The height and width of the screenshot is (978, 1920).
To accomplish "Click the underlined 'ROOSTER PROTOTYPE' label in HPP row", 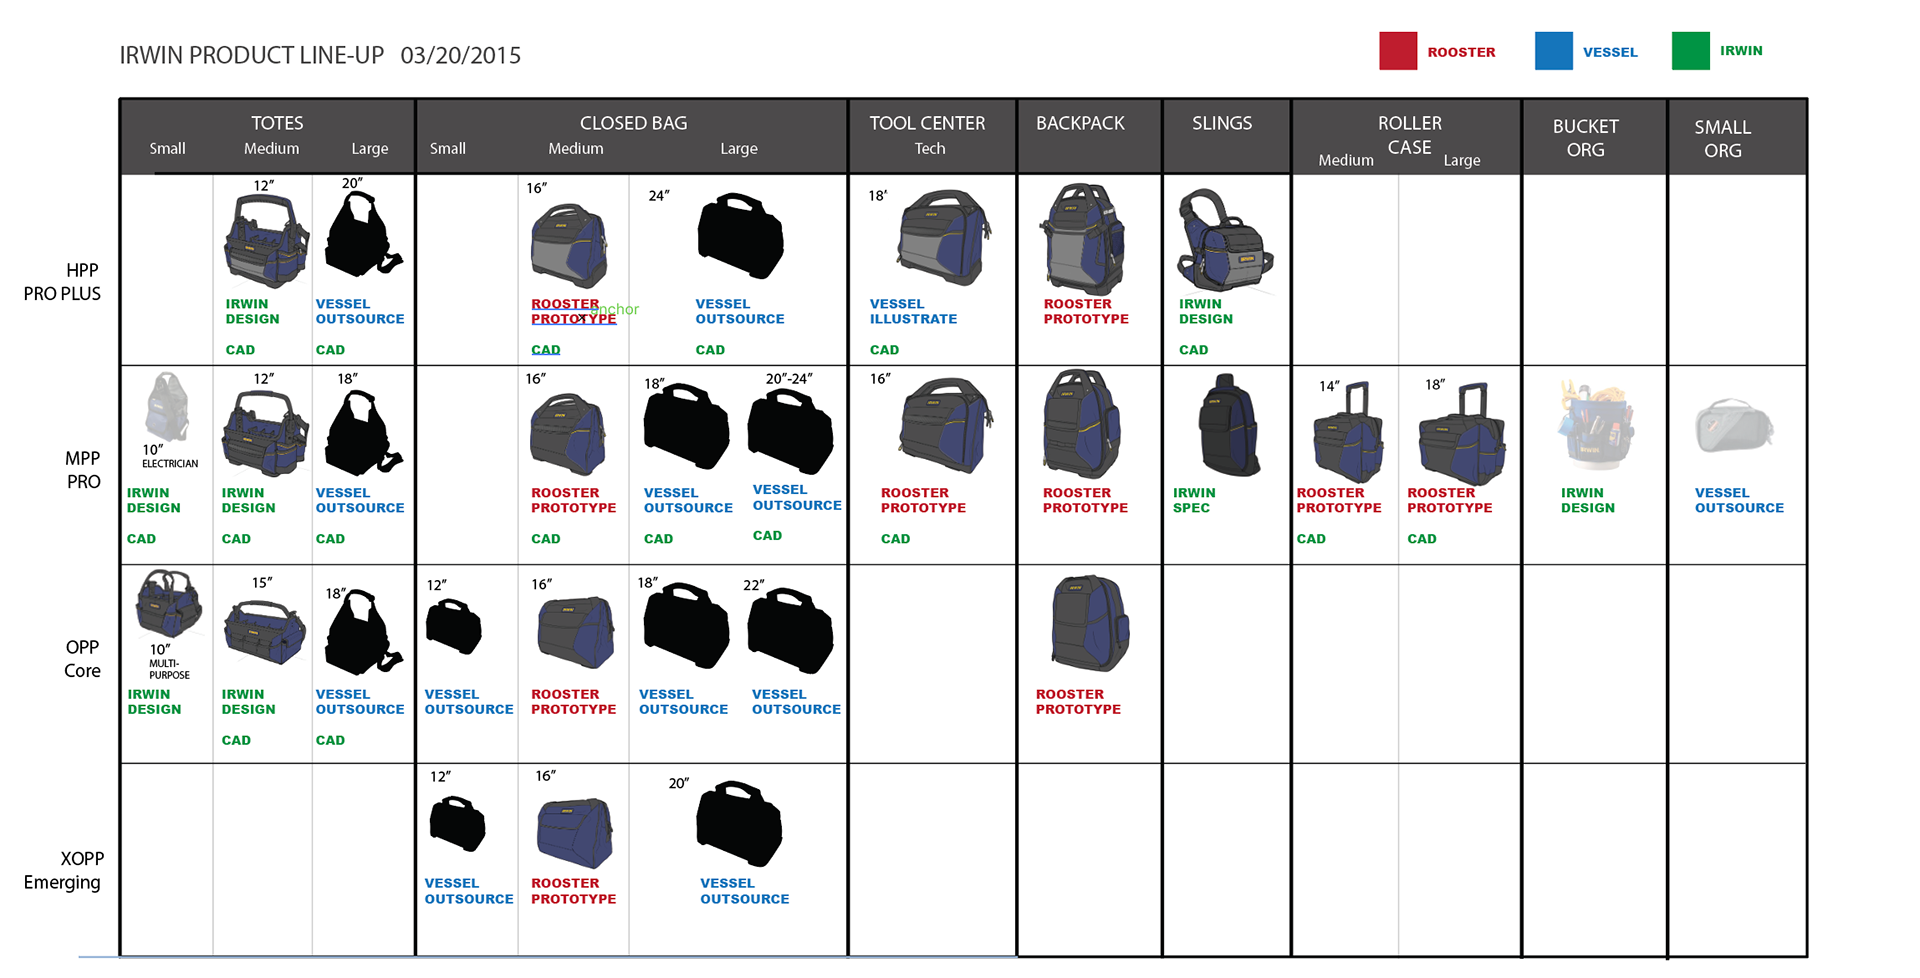I will coord(573,311).
